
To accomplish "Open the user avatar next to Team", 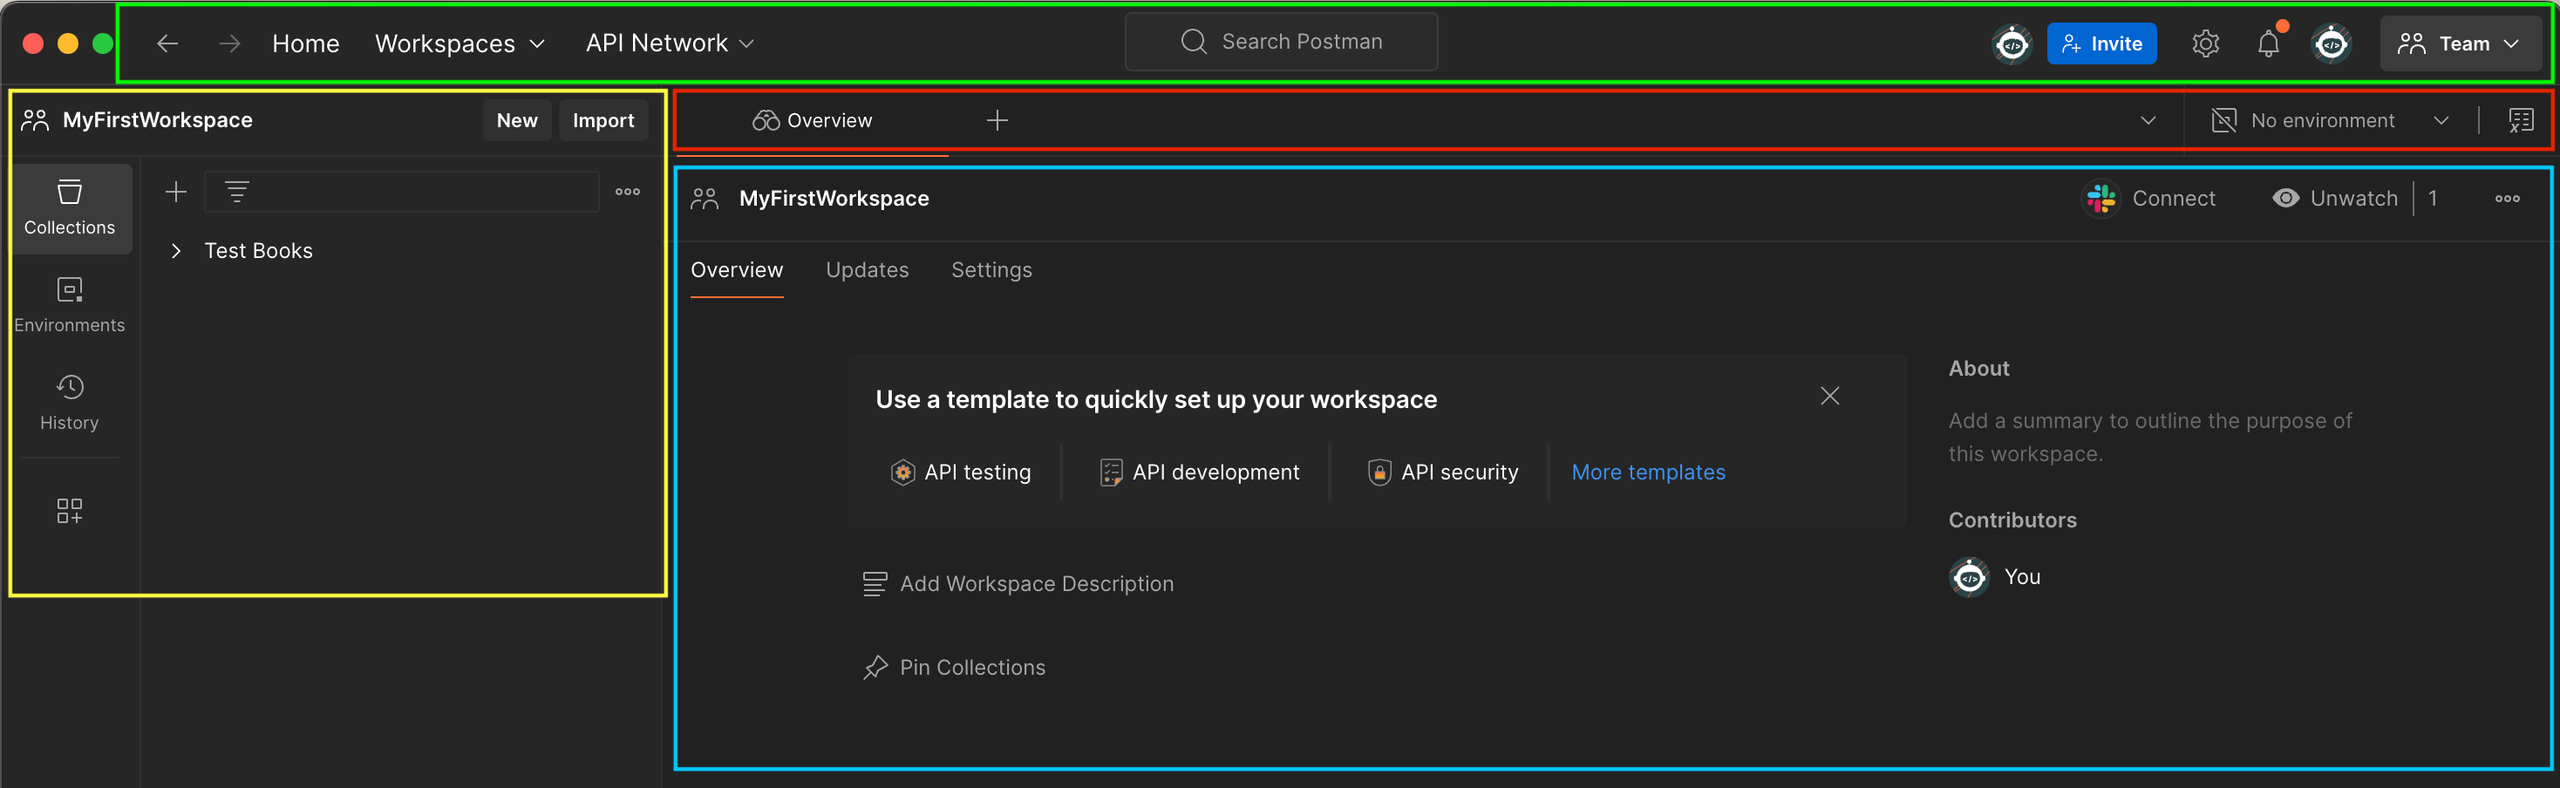I will point(2331,44).
